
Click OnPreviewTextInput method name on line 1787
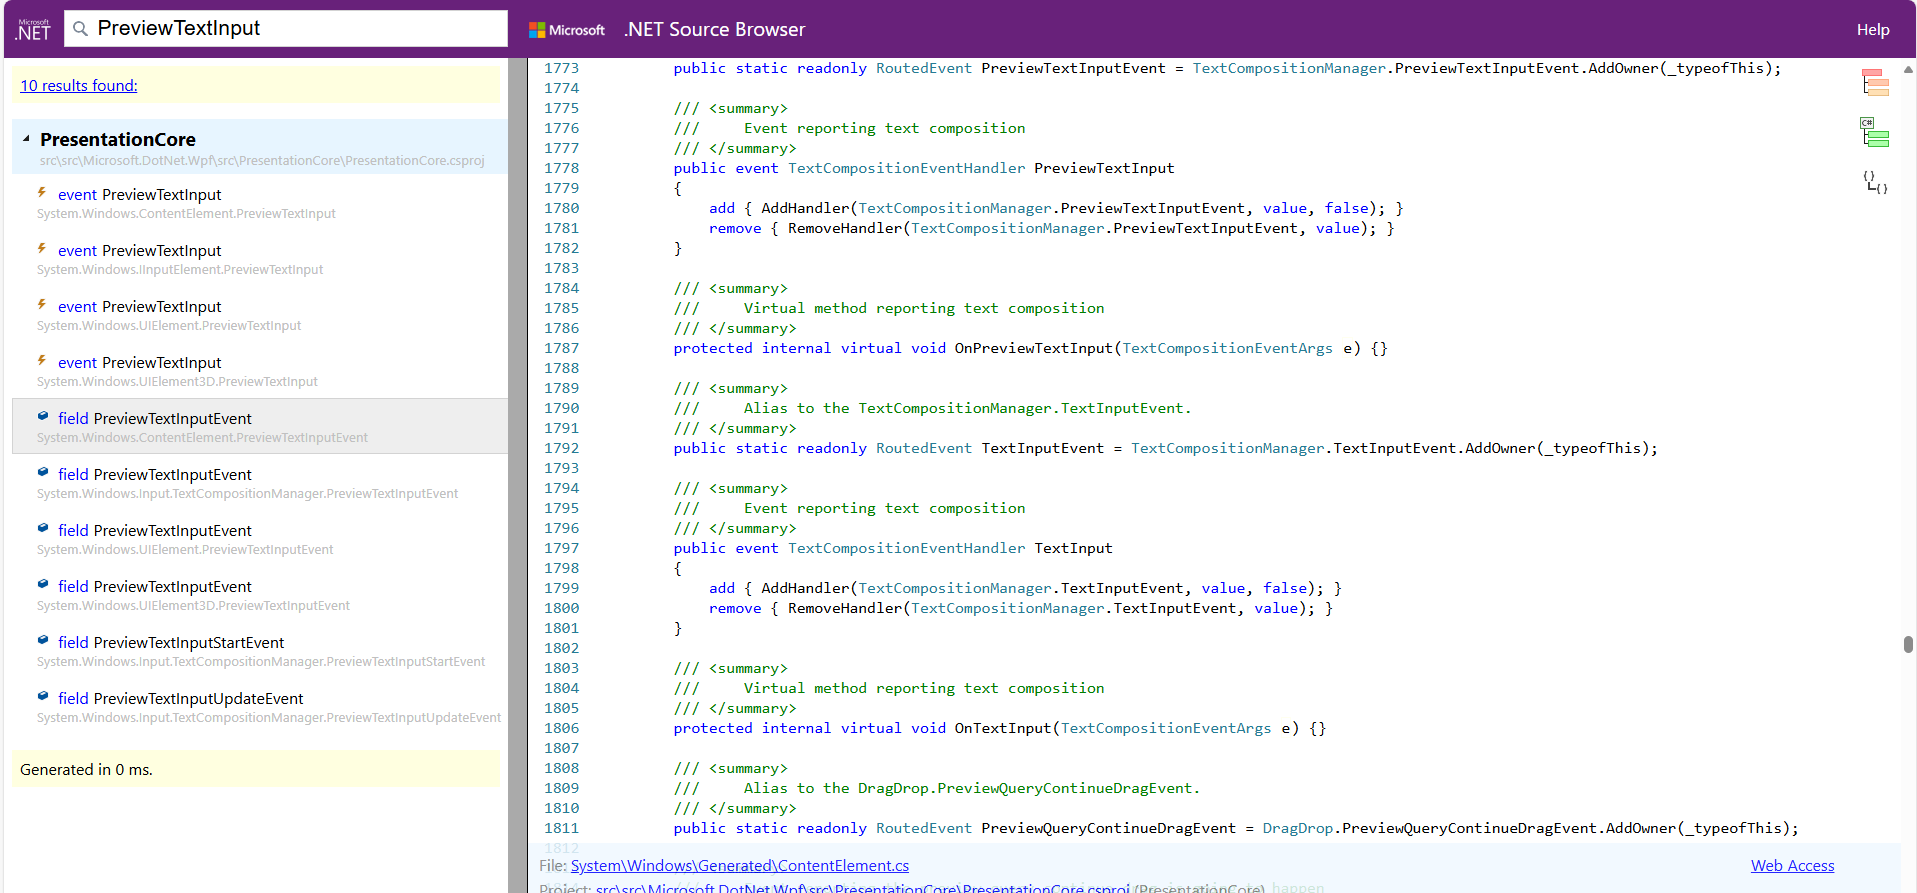(x=1034, y=348)
